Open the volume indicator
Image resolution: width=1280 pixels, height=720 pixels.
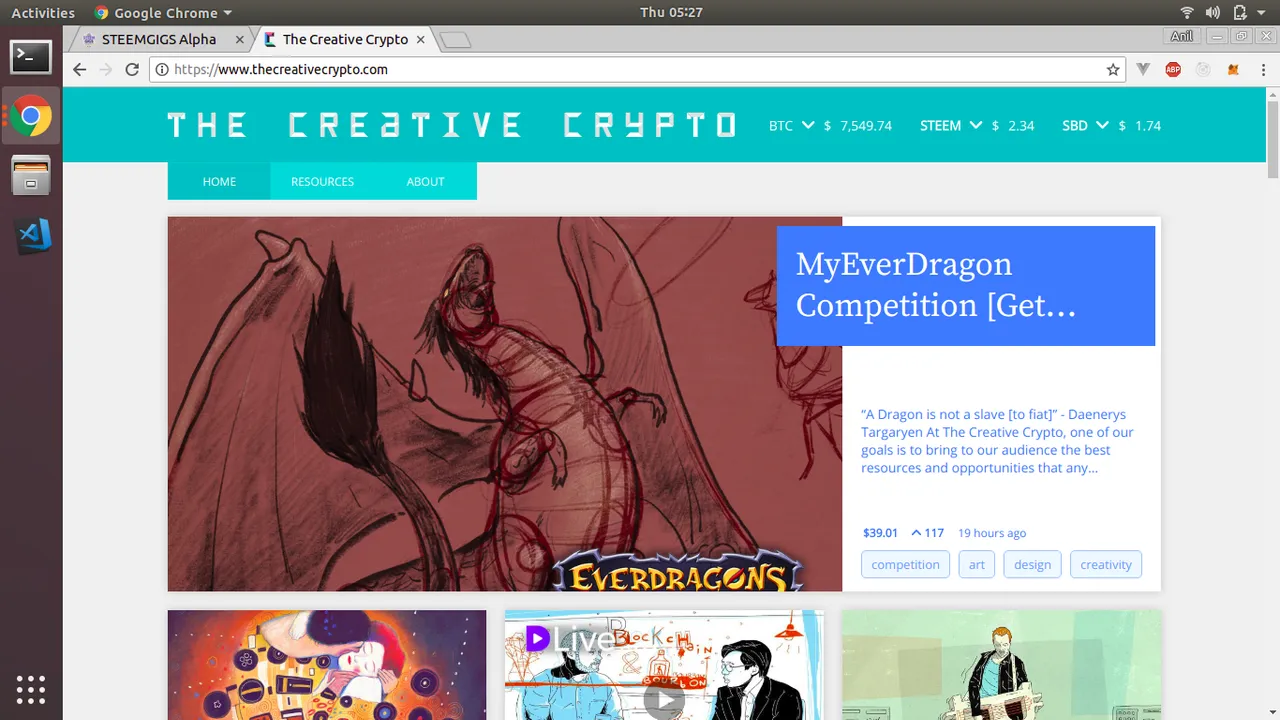(1213, 13)
